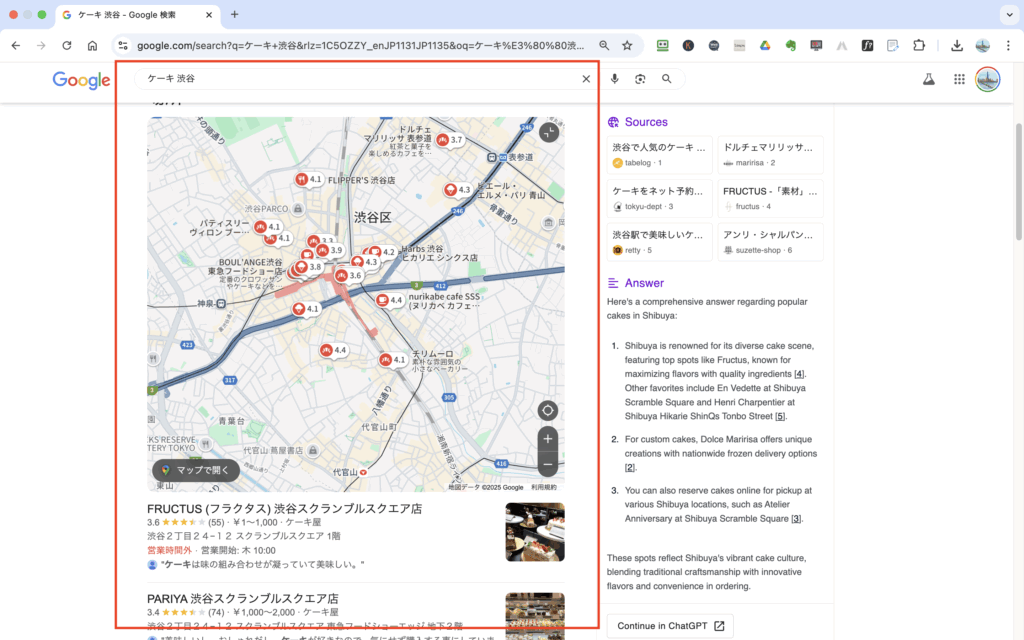Close the ケーキ 渋谷 tab
This screenshot has width=1024, height=640.
coord(209,14)
